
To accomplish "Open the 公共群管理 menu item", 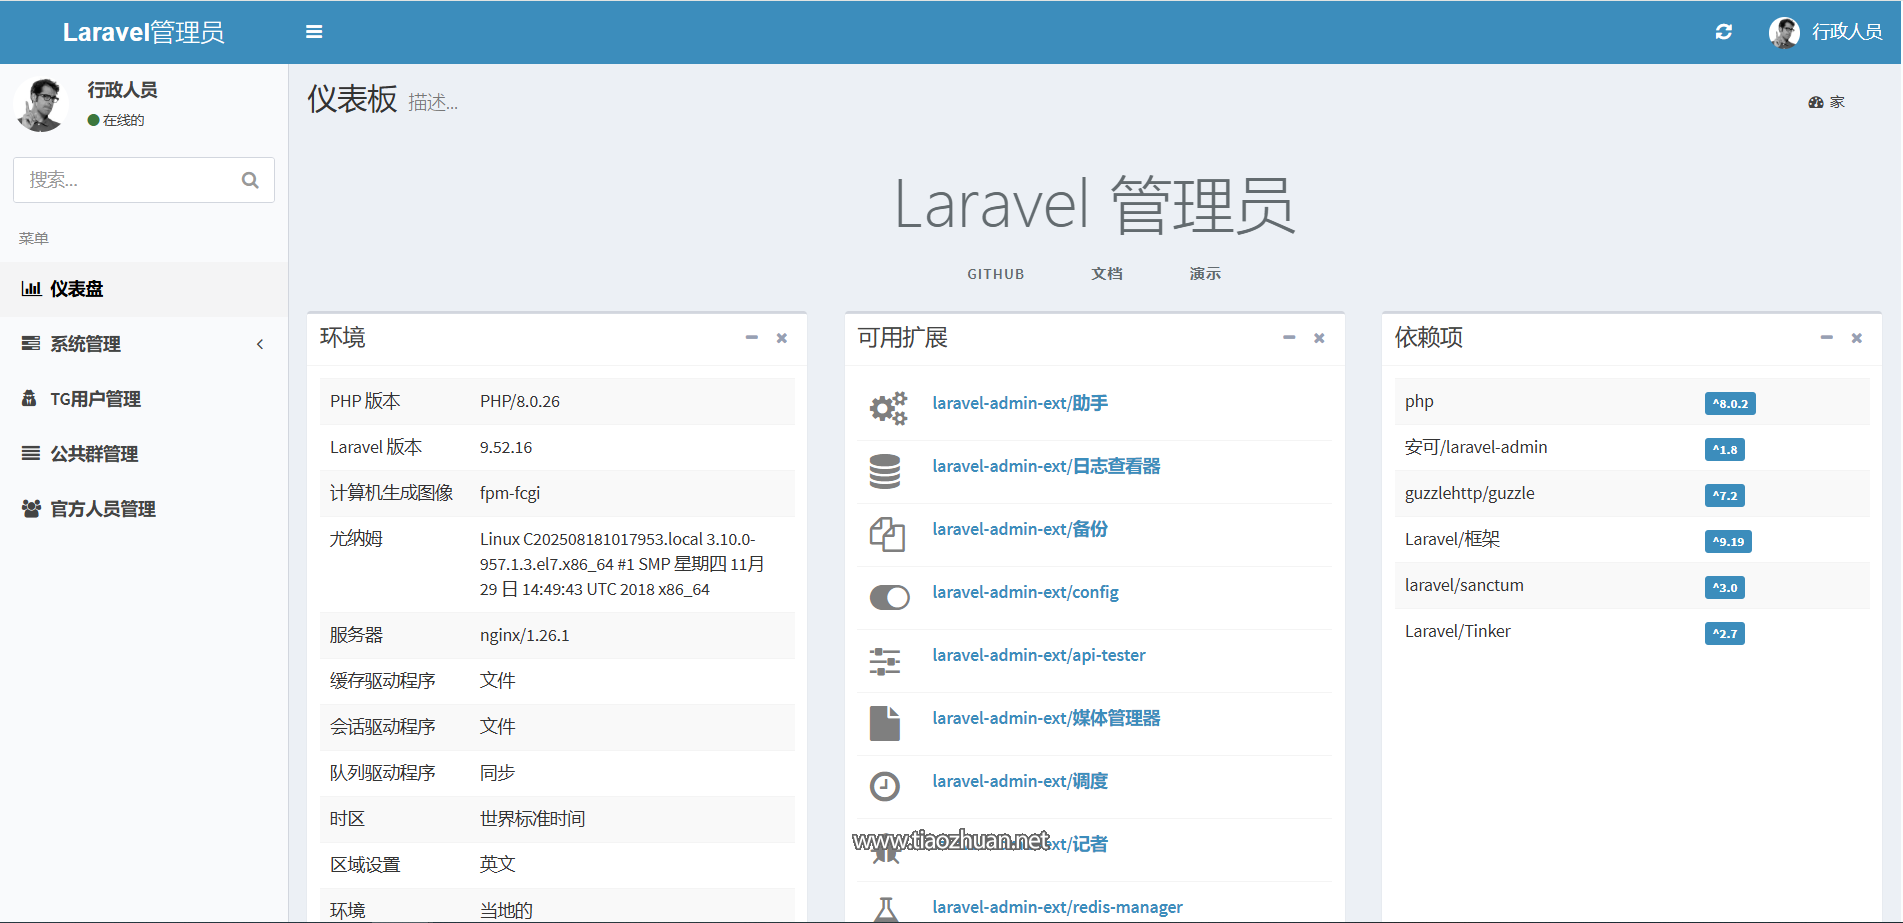I will tap(94, 454).
